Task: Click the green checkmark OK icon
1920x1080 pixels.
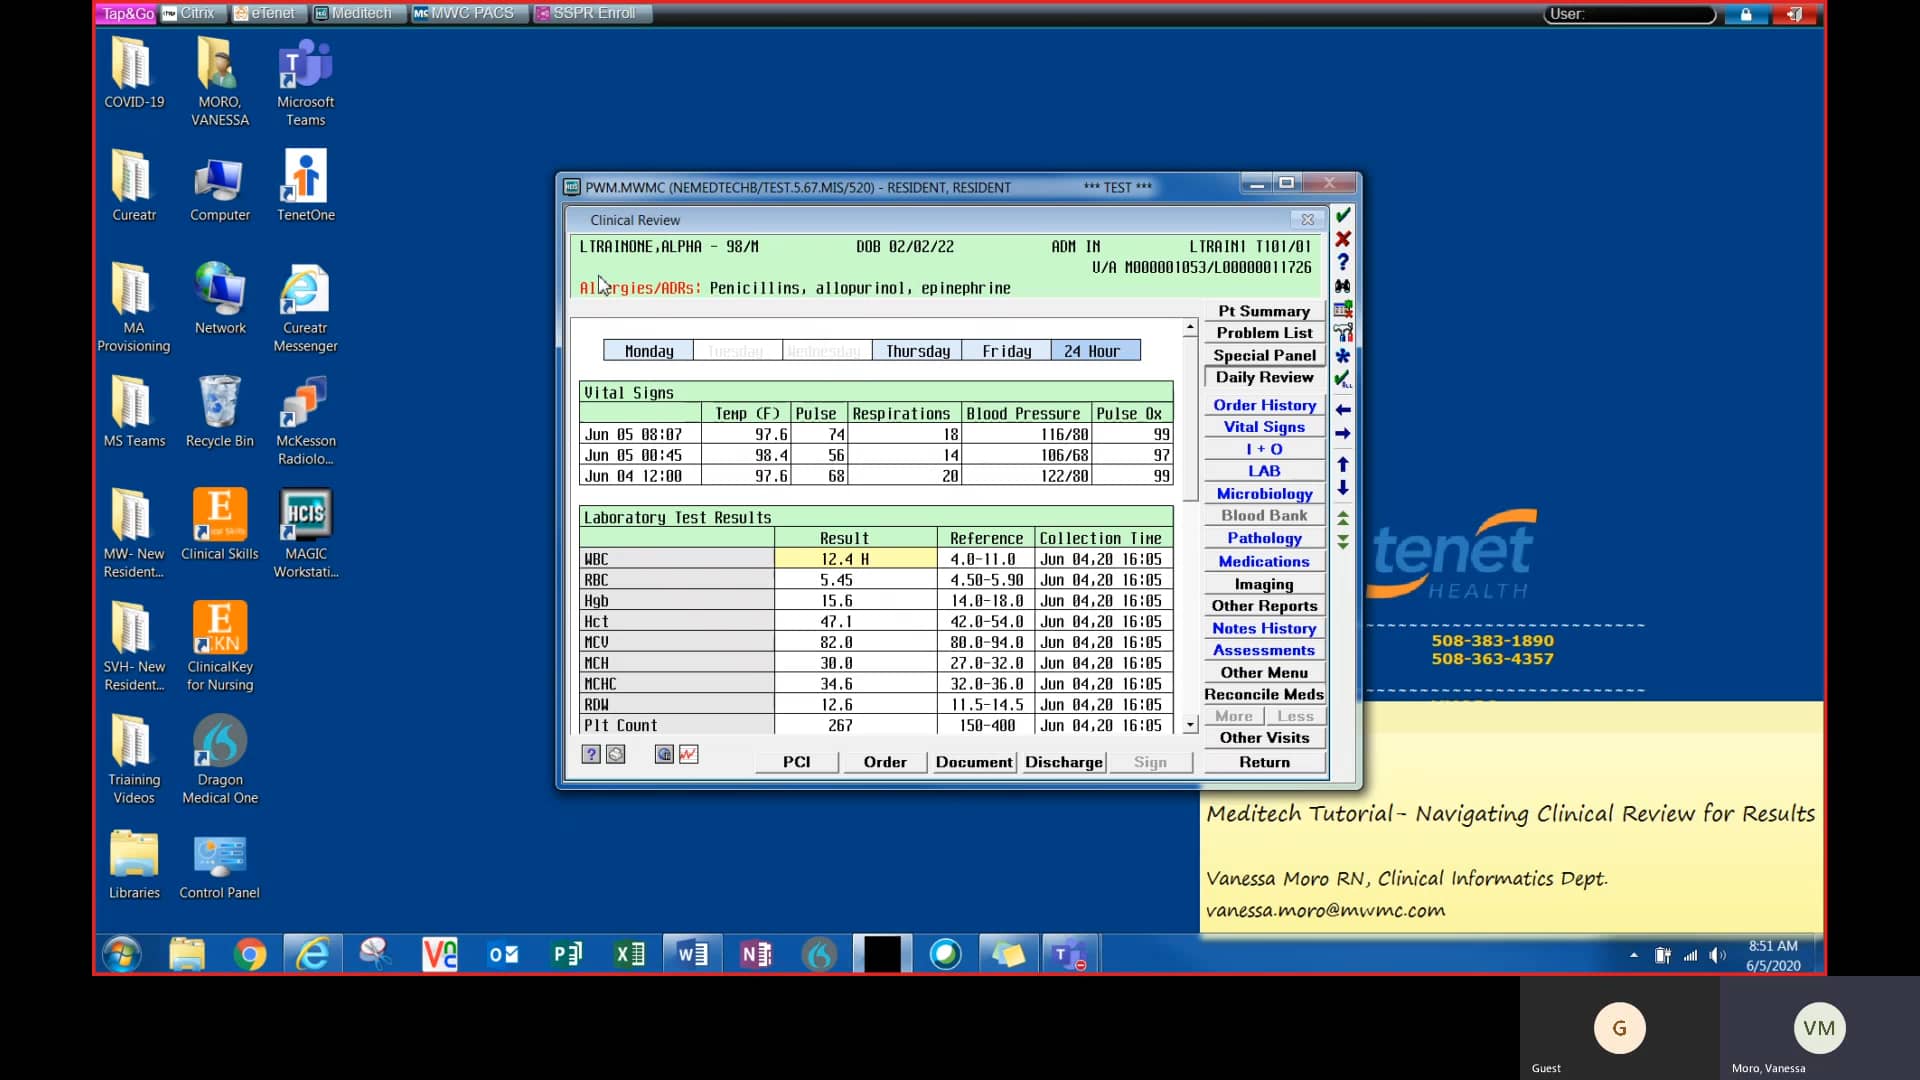Action: click(x=1343, y=215)
